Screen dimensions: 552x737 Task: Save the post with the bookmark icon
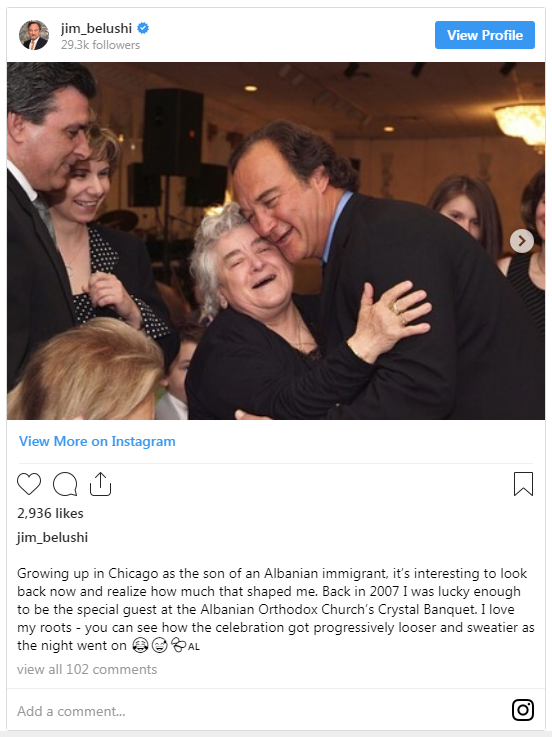coord(523,484)
